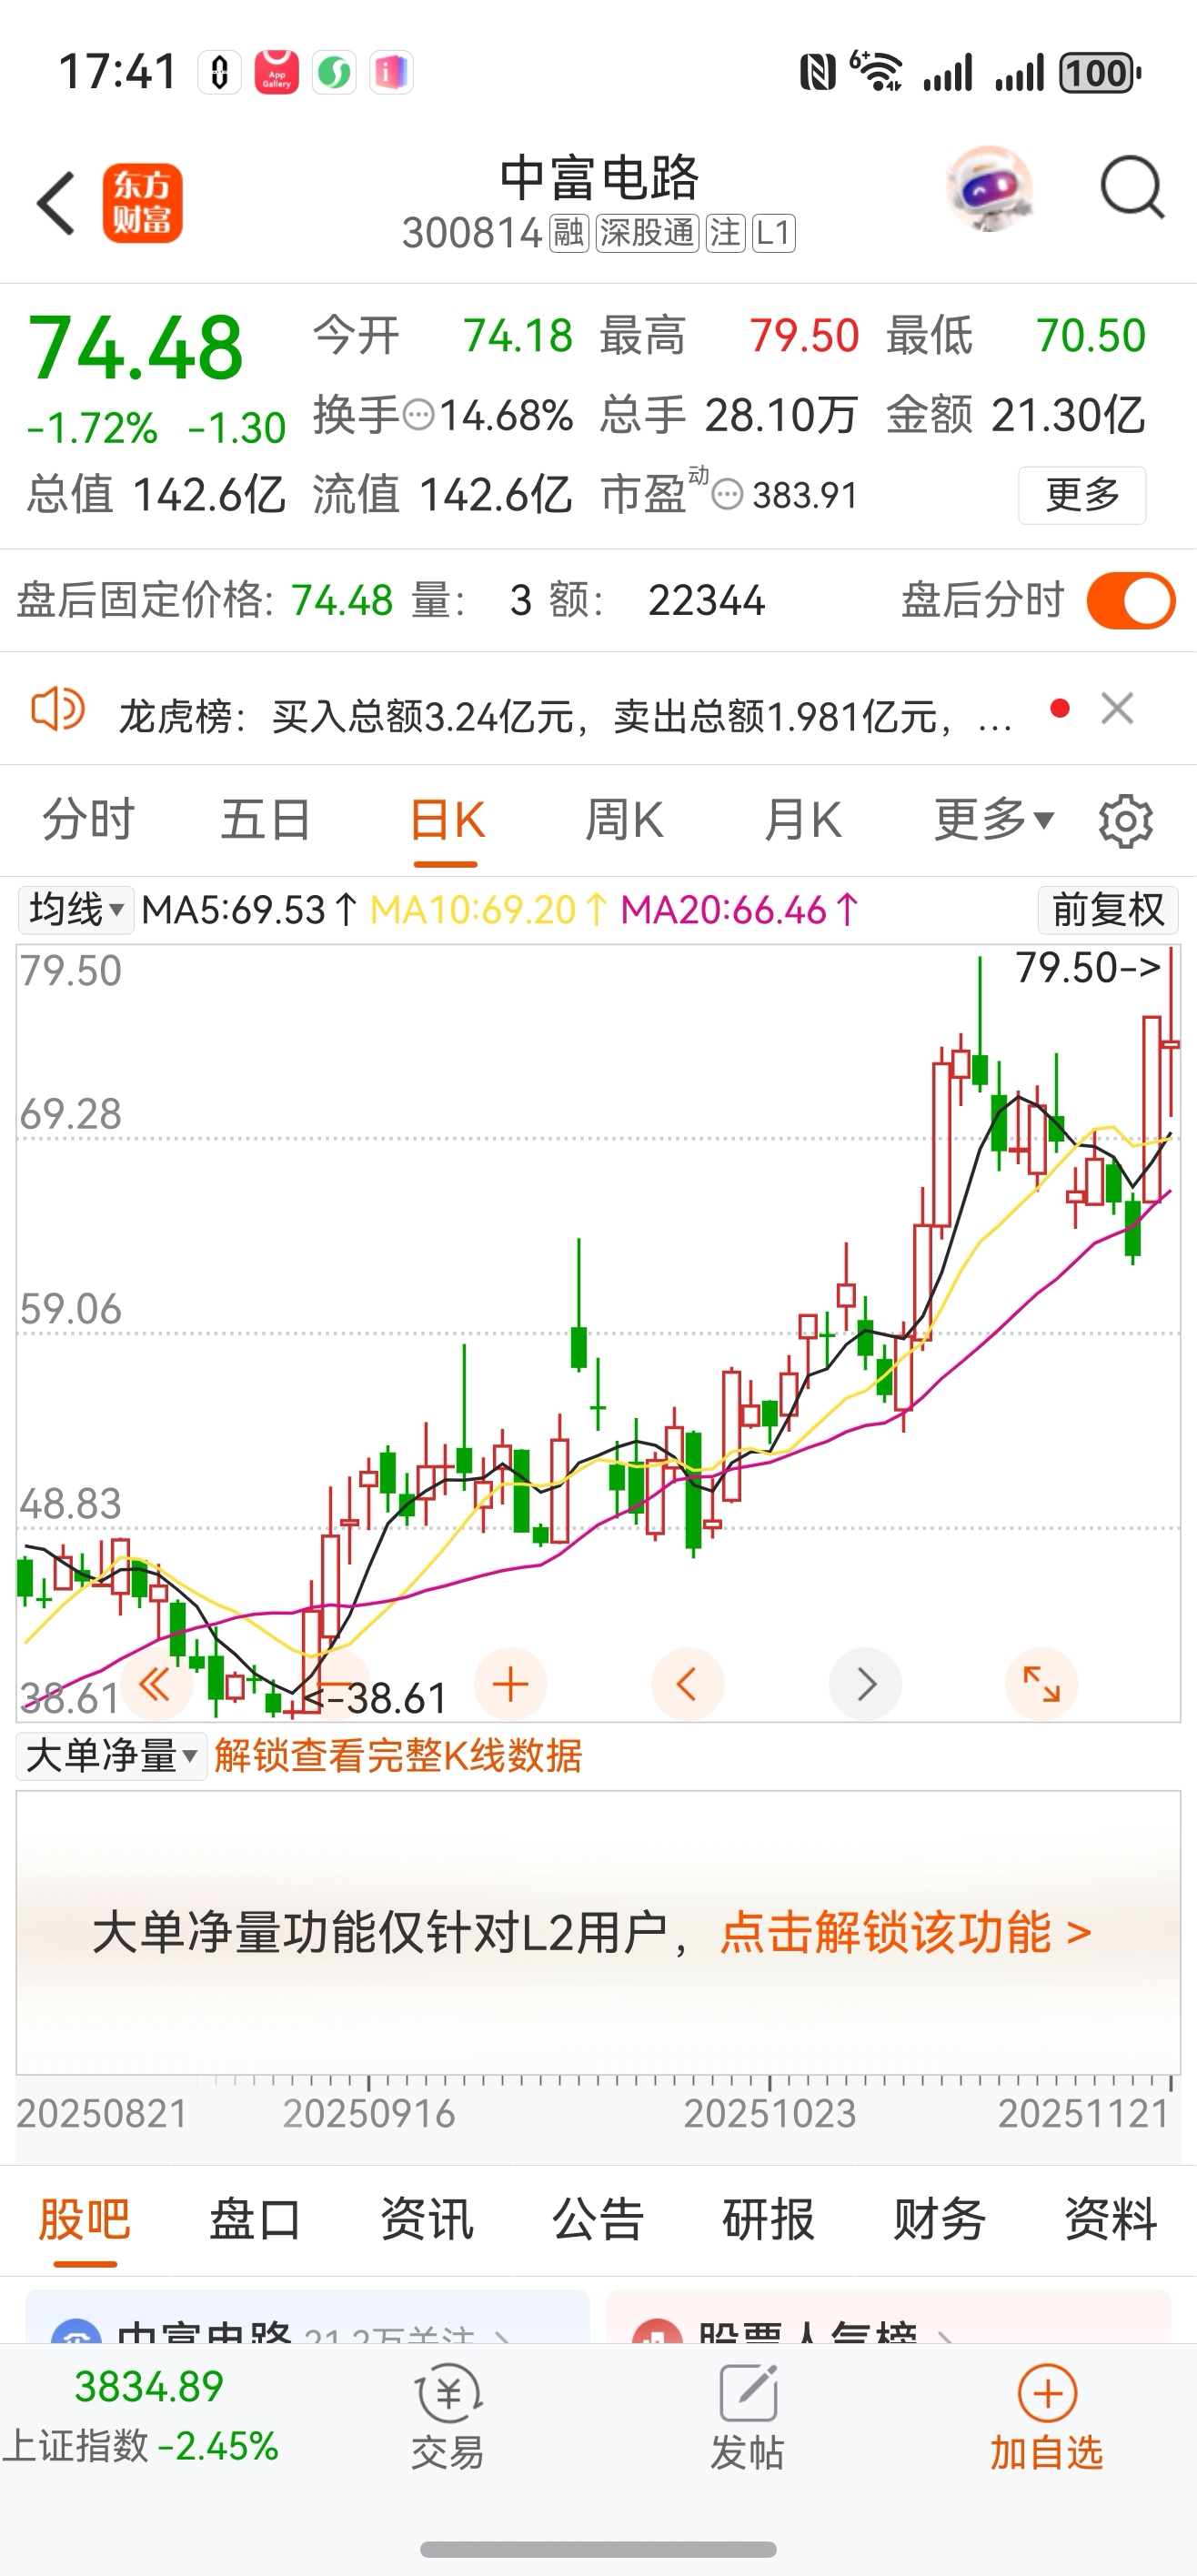1197x2576 pixels.
Task: Tap the speaker announcement icon
Action: click(57, 710)
